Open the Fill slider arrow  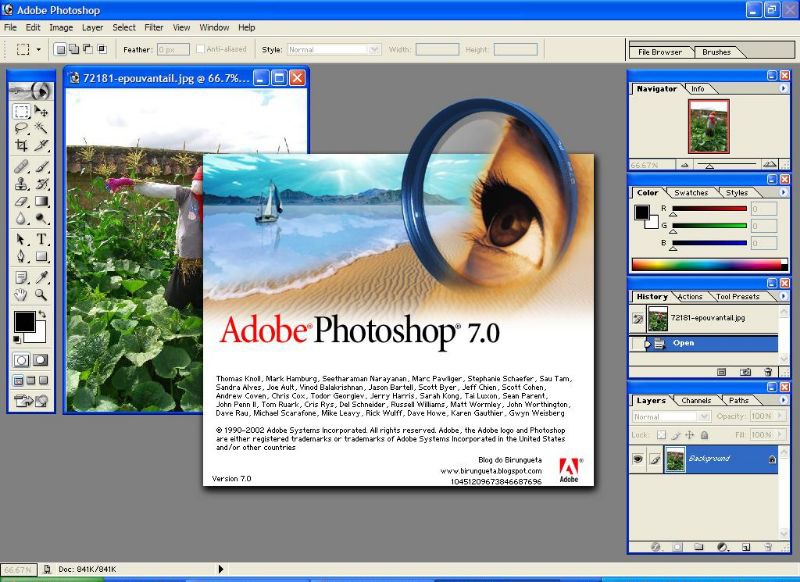coord(779,435)
